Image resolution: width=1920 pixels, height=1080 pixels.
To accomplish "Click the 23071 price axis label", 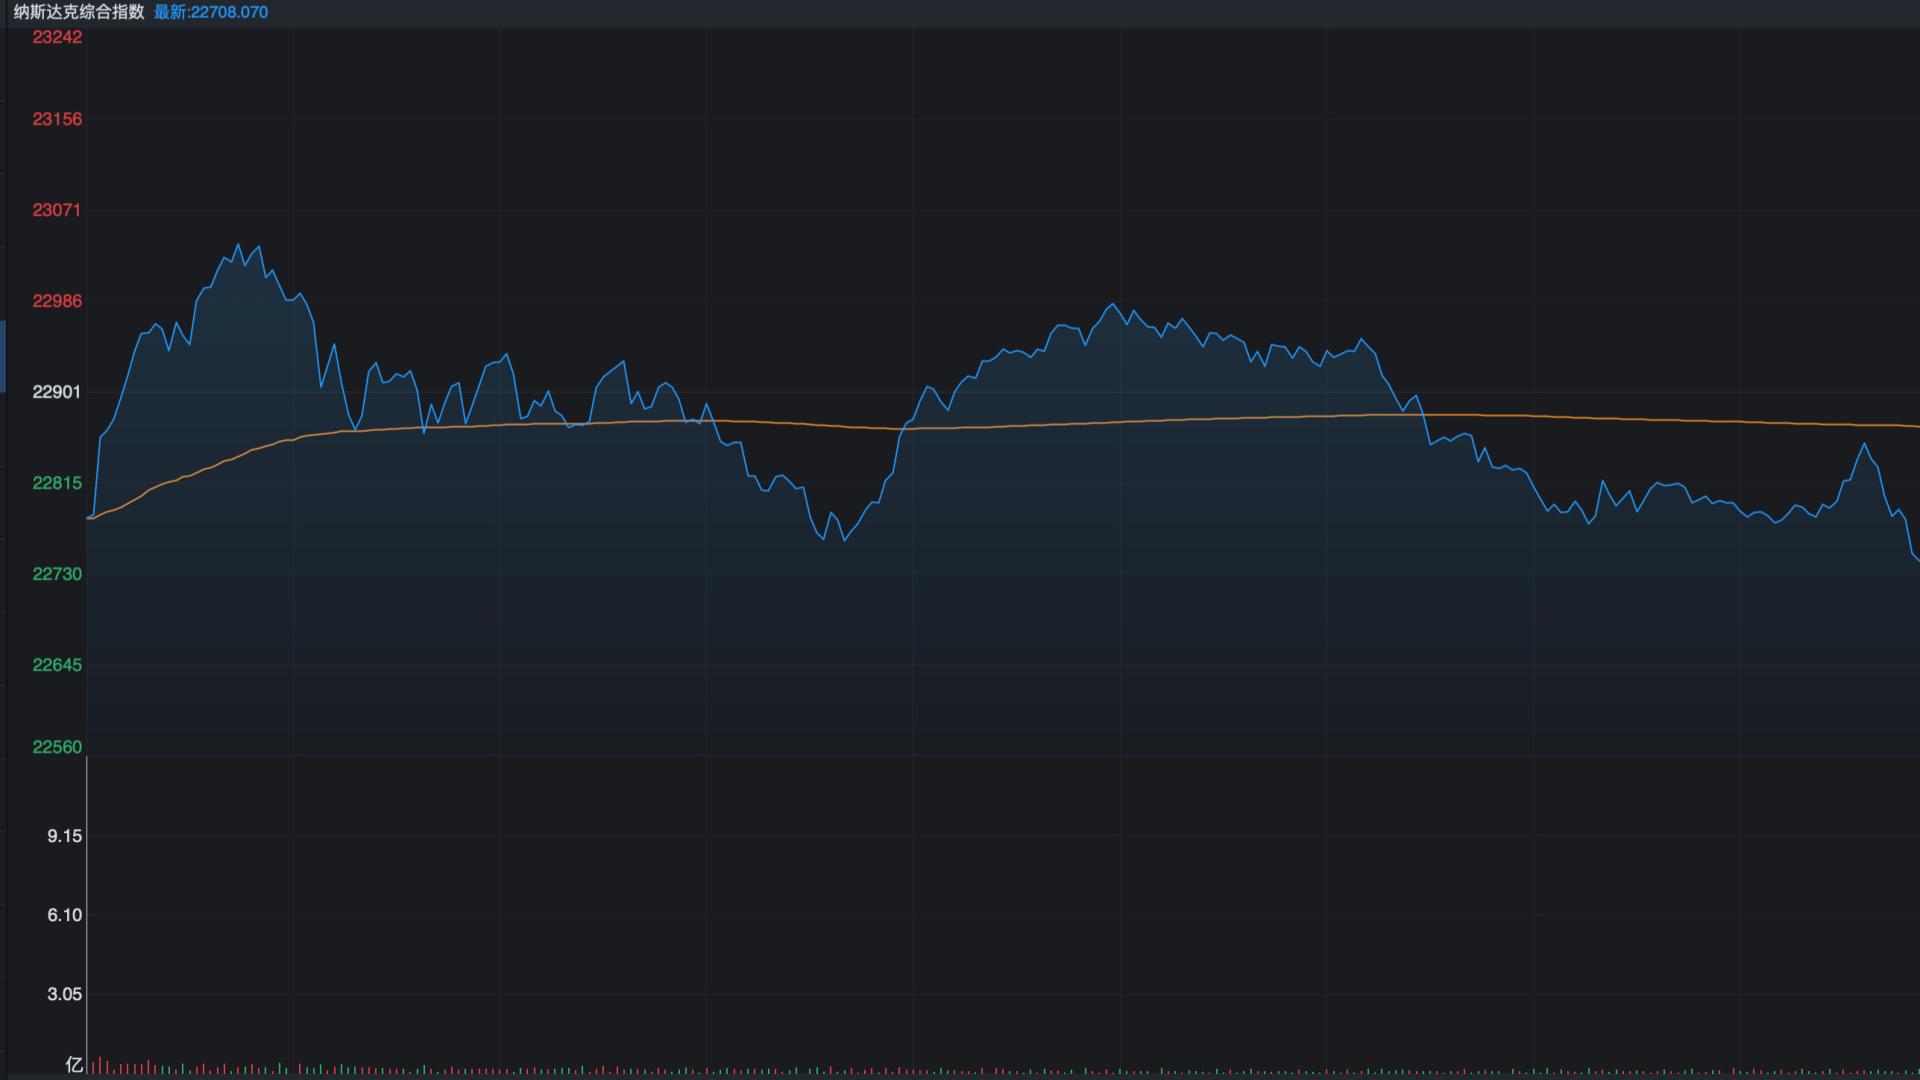I will point(57,210).
